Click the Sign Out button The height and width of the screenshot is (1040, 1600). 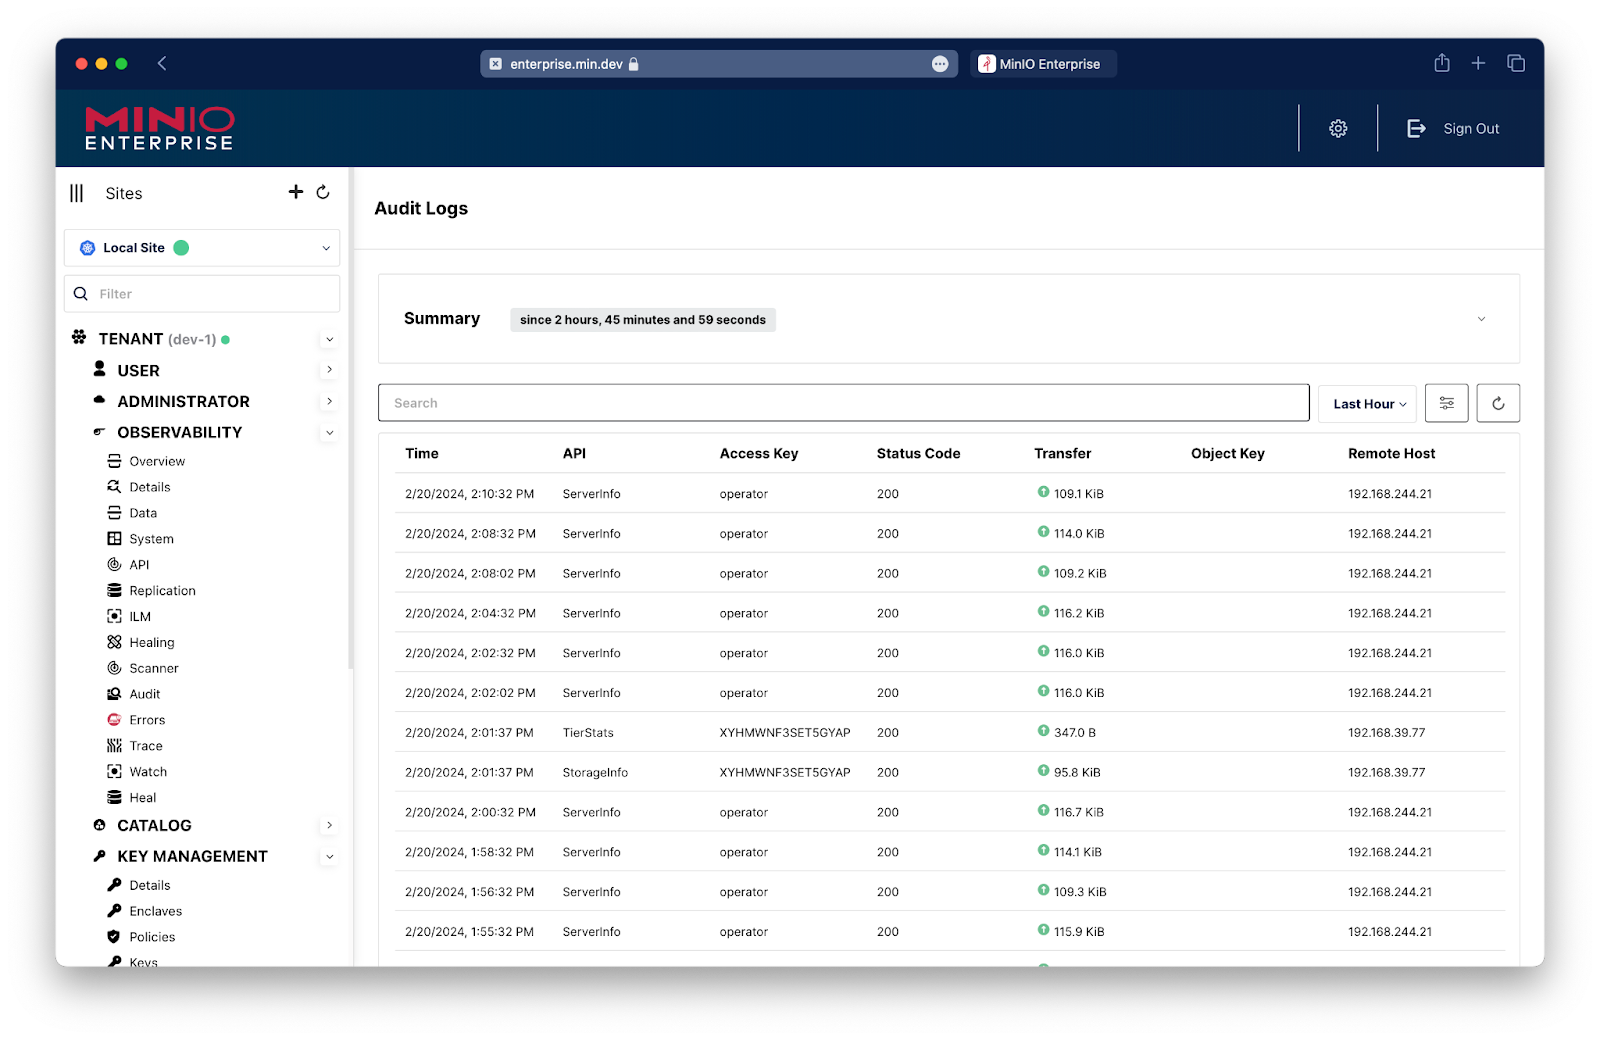click(x=1454, y=128)
